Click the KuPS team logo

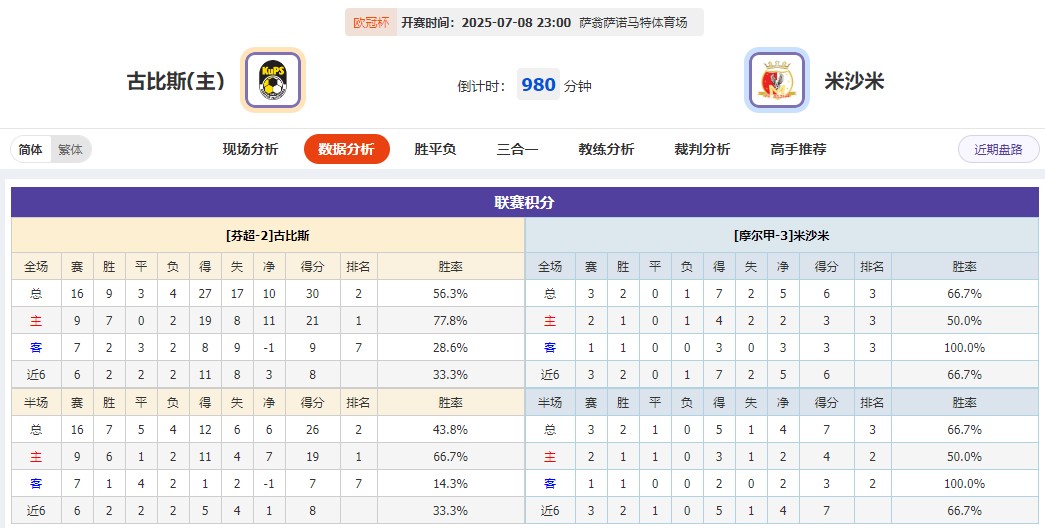click(x=273, y=81)
